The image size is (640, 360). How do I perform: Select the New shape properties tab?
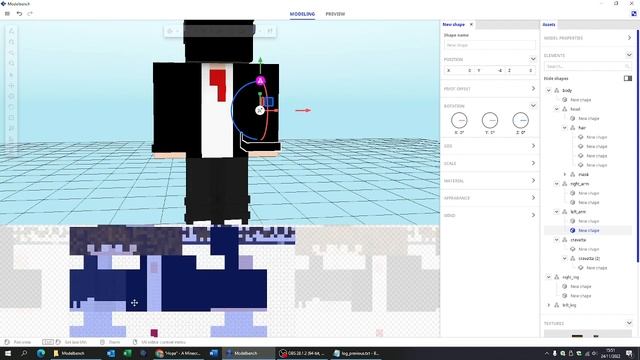(x=453, y=24)
